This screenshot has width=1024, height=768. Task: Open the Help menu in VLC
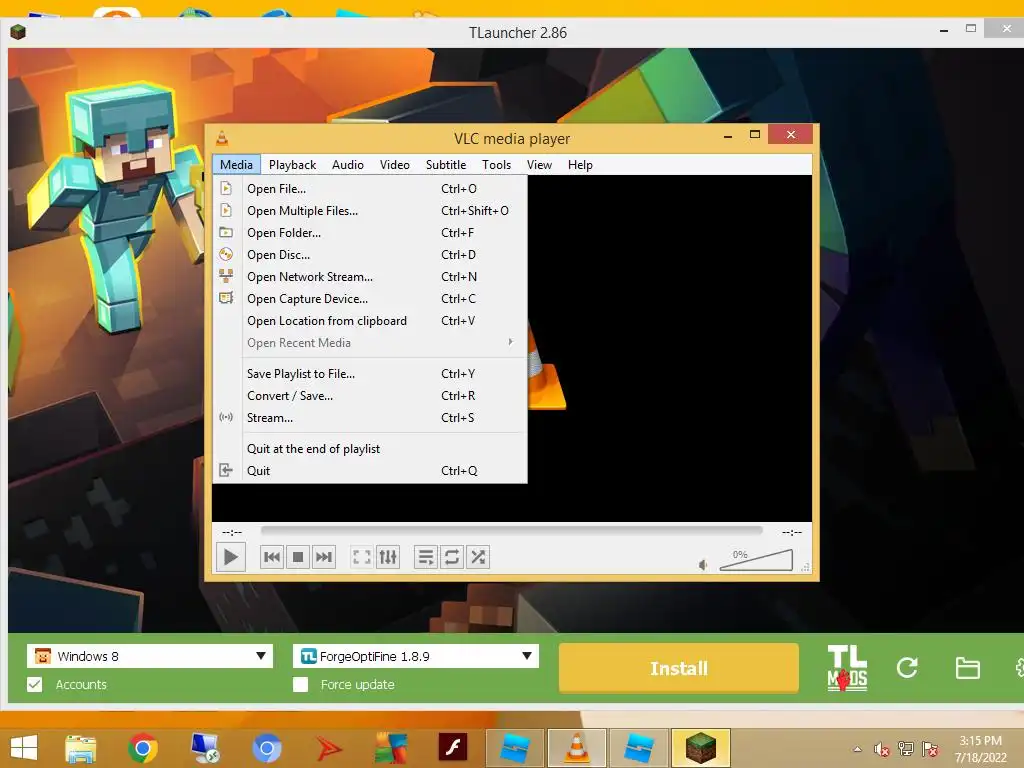[x=580, y=165]
